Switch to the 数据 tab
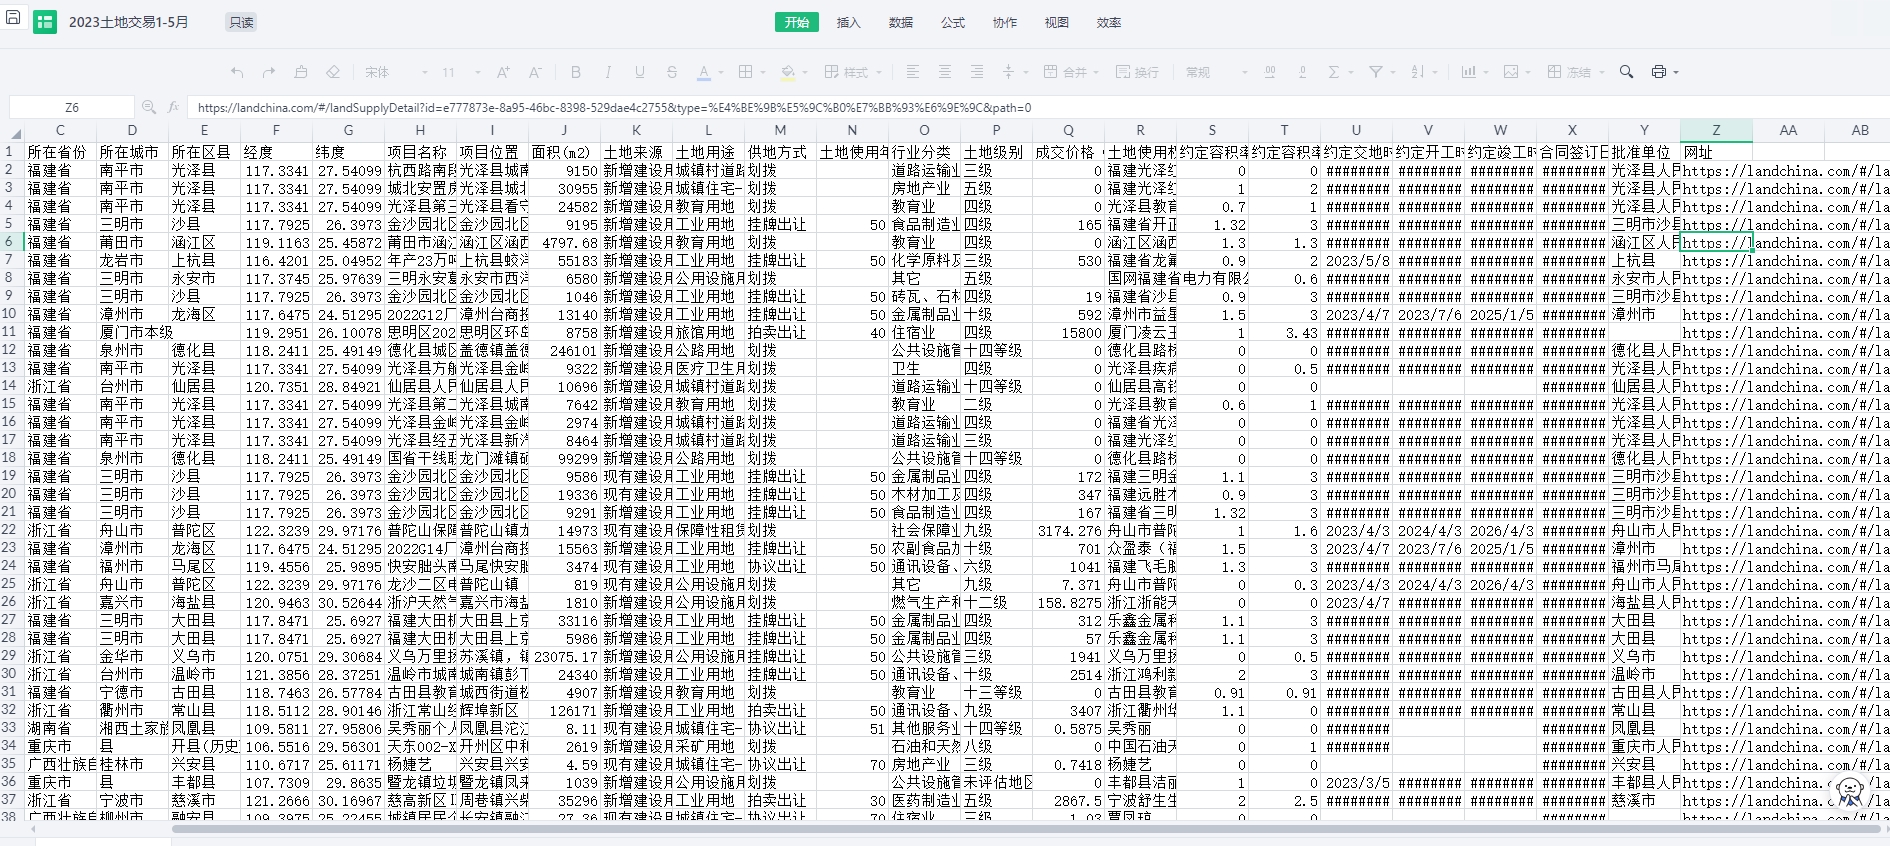This screenshot has height=846, width=1890. pos(901,22)
